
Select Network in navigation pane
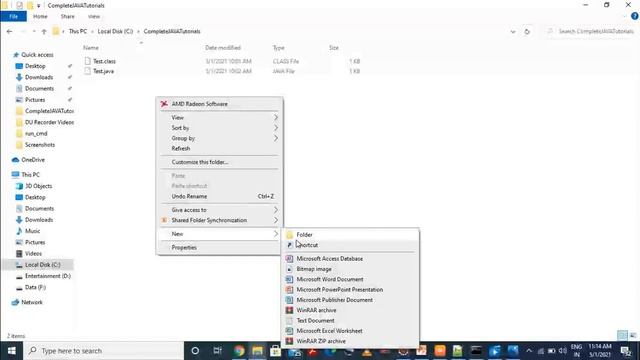(x=32, y=302)
